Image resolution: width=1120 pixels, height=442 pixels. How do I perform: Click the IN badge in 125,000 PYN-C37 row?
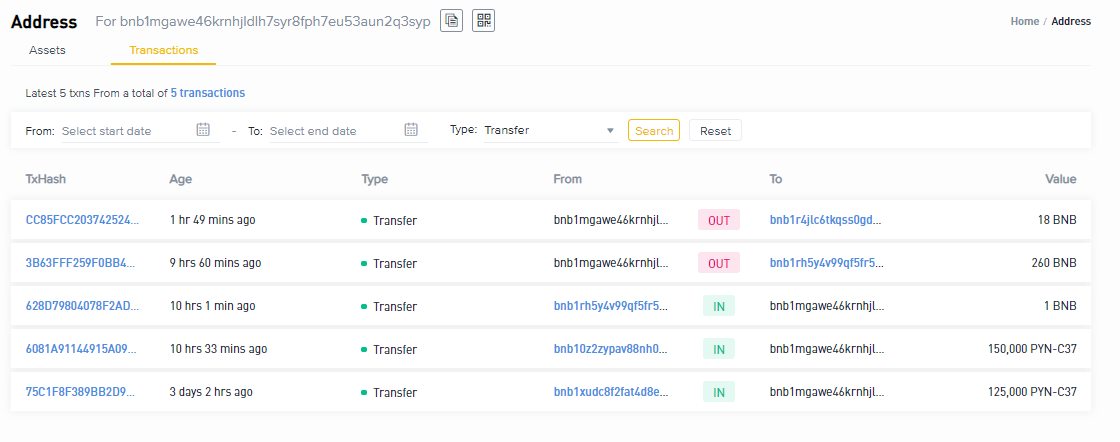[x=719, y=392]
